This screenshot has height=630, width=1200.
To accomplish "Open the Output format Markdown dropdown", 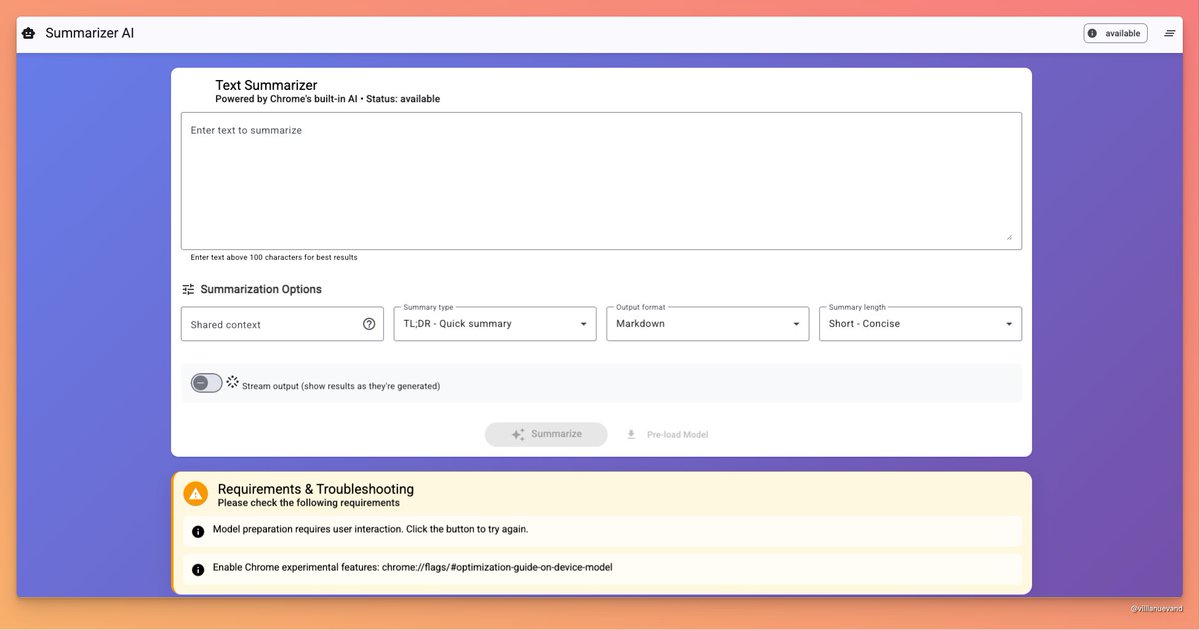I will tap(708, 324).
